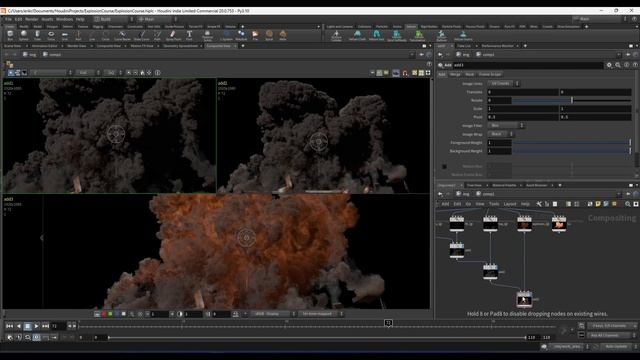Select the final add node thumbnail
Viewport: 640px width, 360px height.
(x=524, y=300)
